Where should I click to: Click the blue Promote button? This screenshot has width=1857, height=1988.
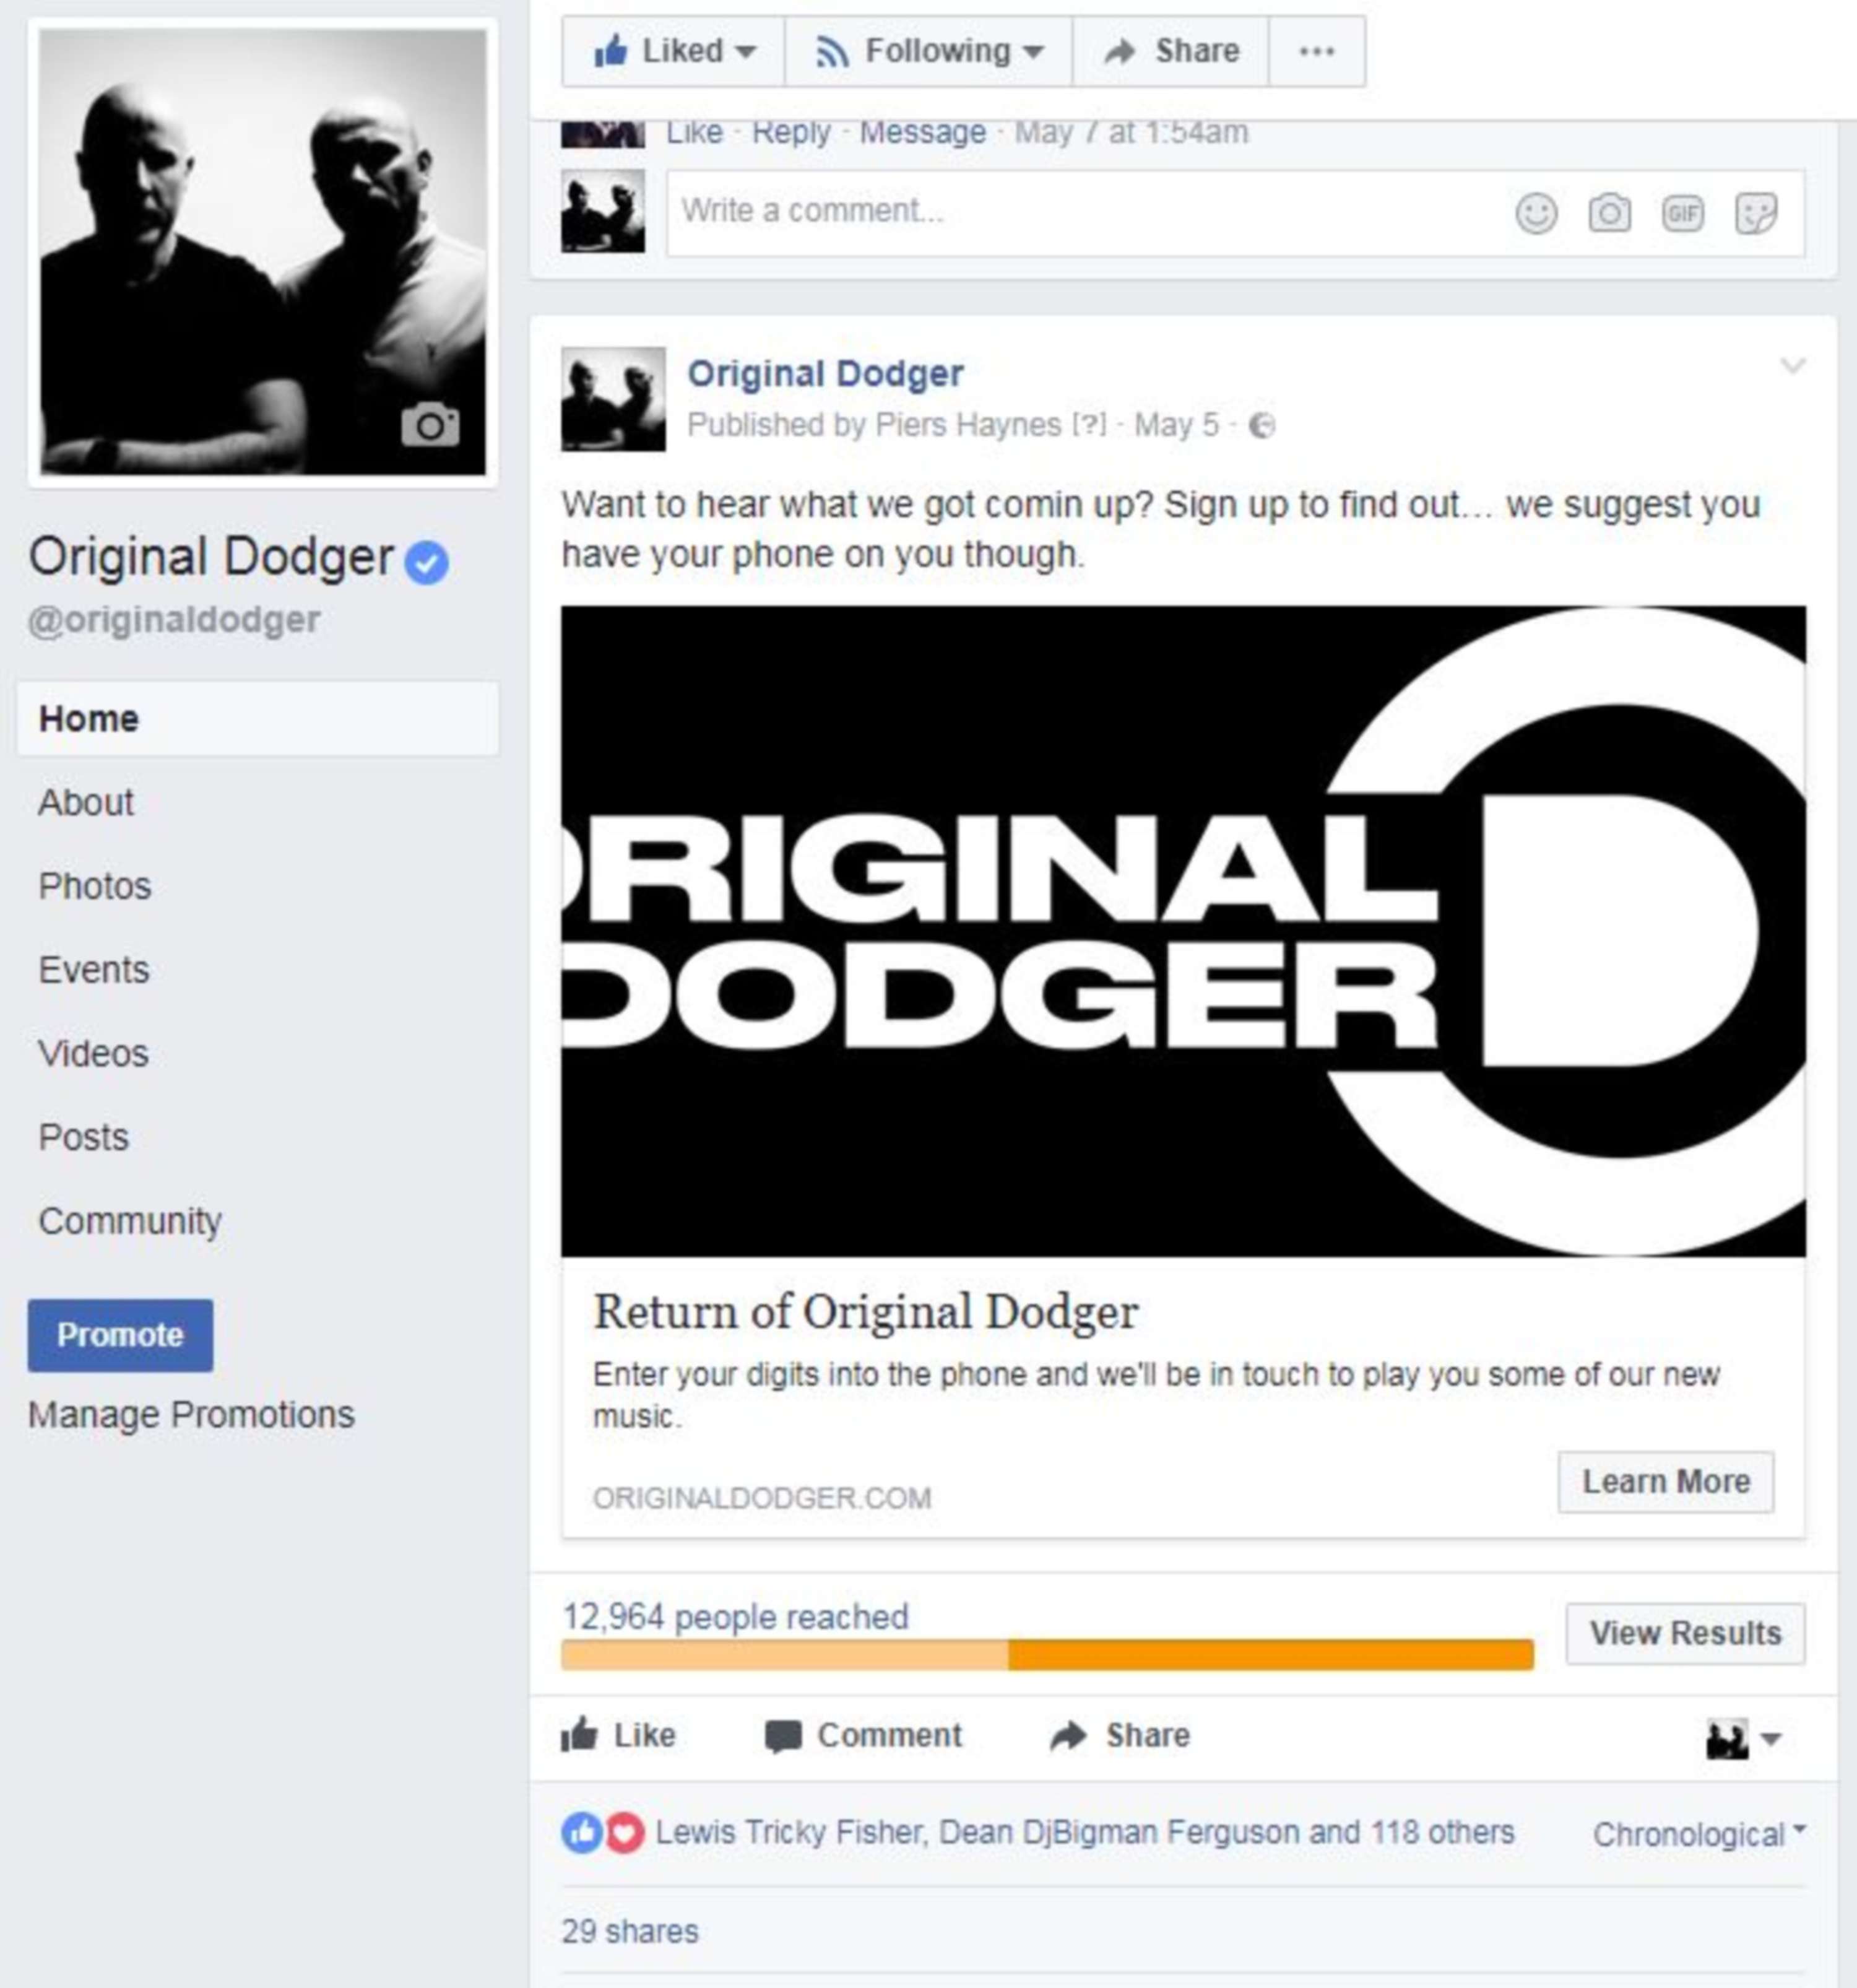pyautogui.click(x=120, y=1336)
